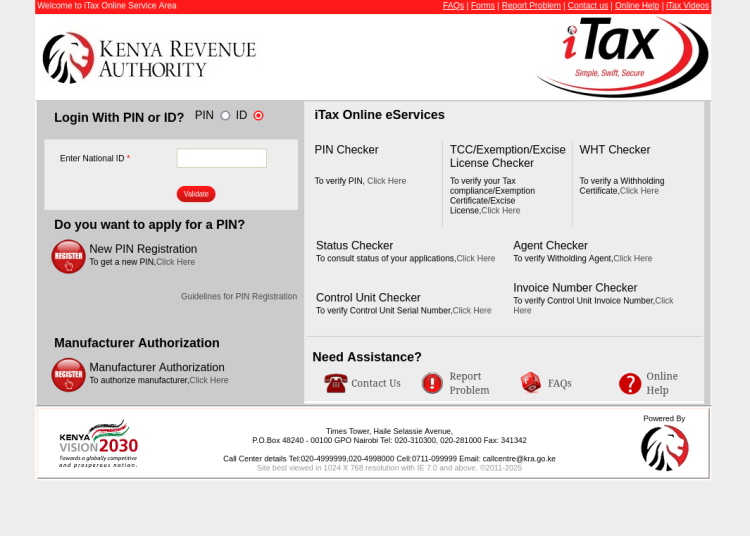Click the Status Checker heading
Viewport: 750px width, 536px height.
point(354,245)
